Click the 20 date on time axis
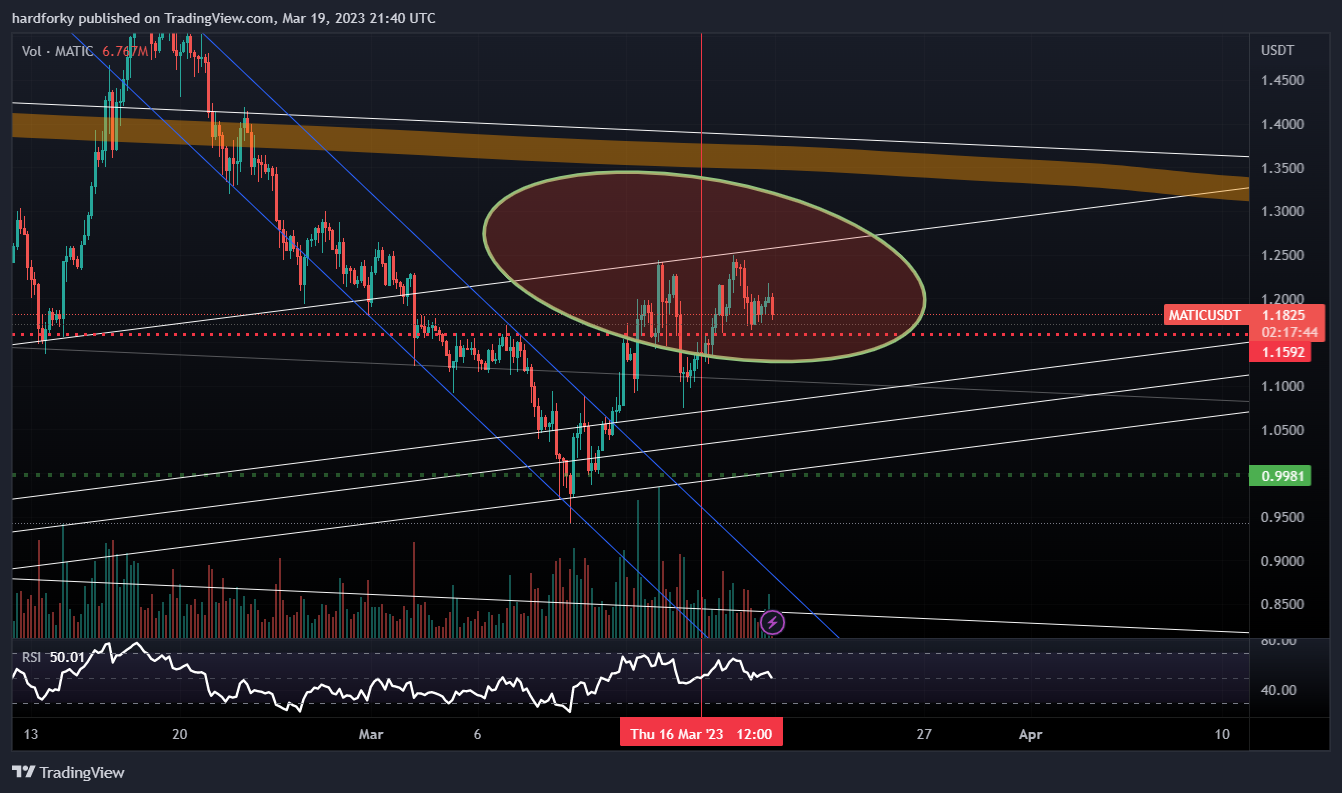 180,734
